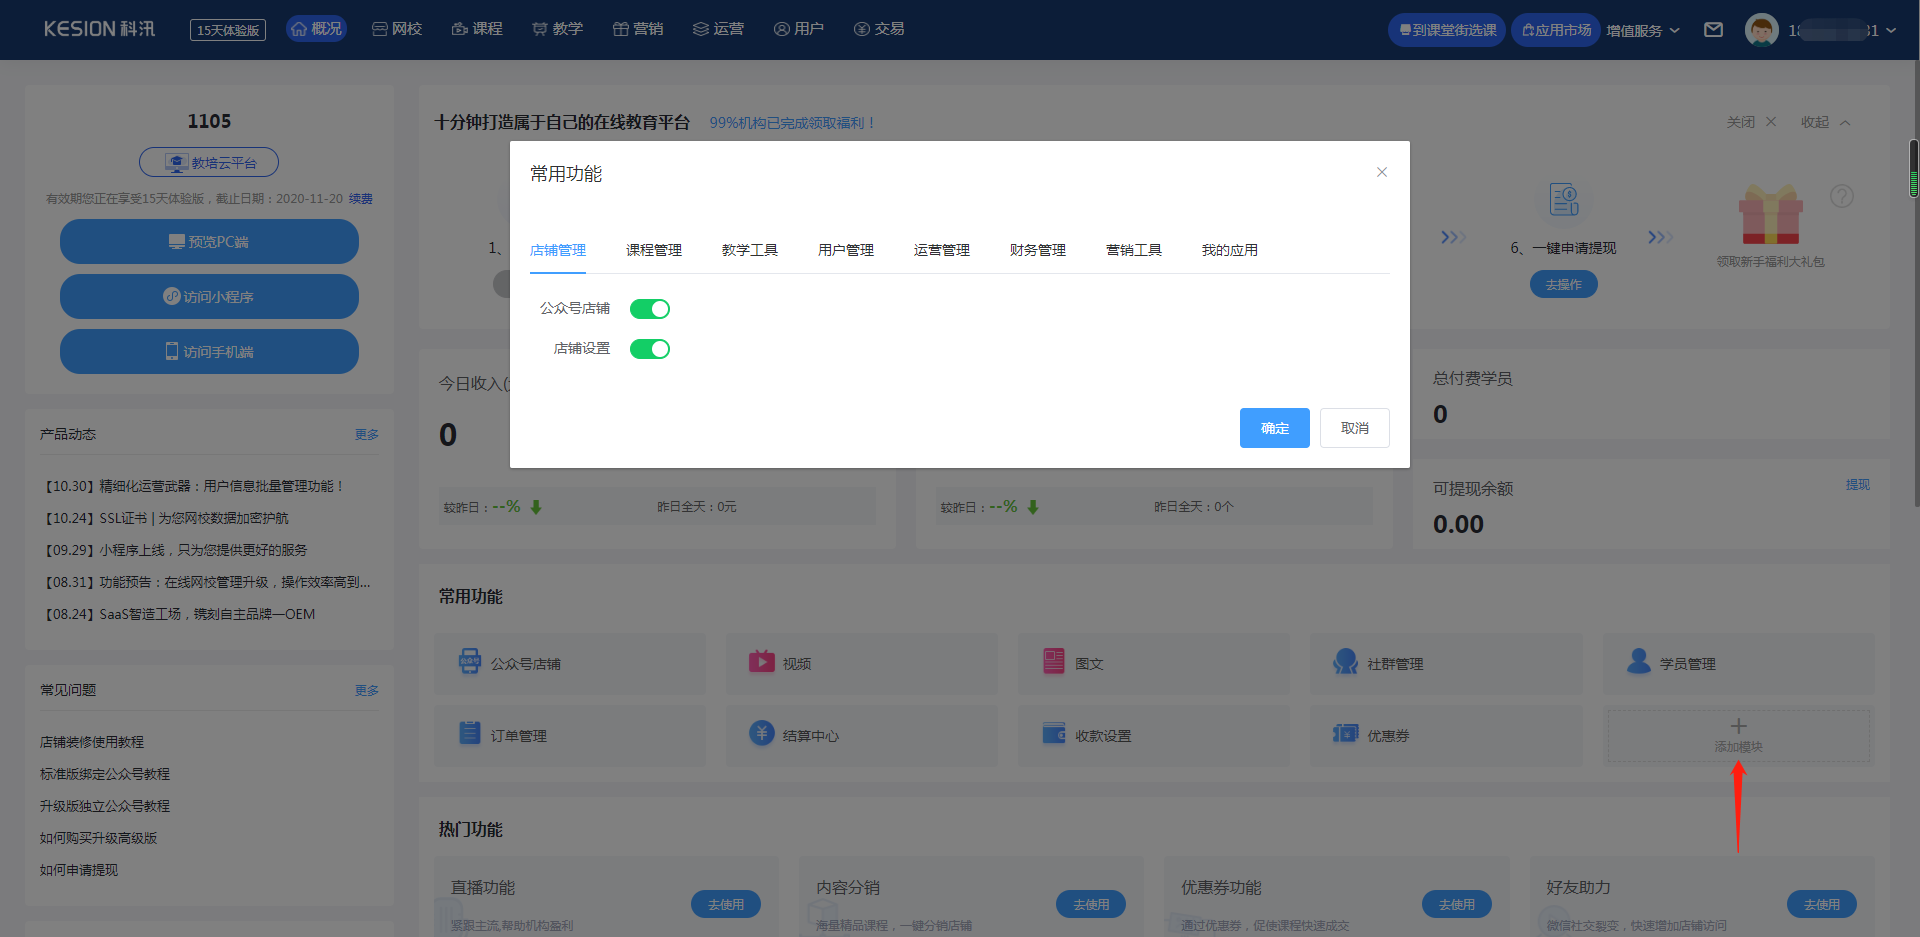
Task: Click 去操作 under 一键申请提现
Action: (1563, 285)
